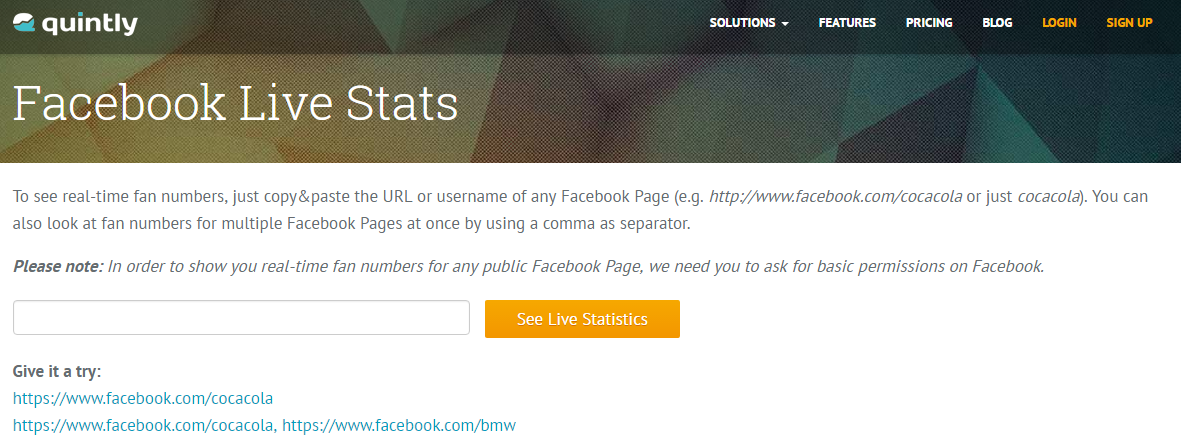Image resolution: width=1181 pixels, height=447 pixels.
Task: Expand the caret arrow beside SOLUTIONS
Action: pos(785,23)
